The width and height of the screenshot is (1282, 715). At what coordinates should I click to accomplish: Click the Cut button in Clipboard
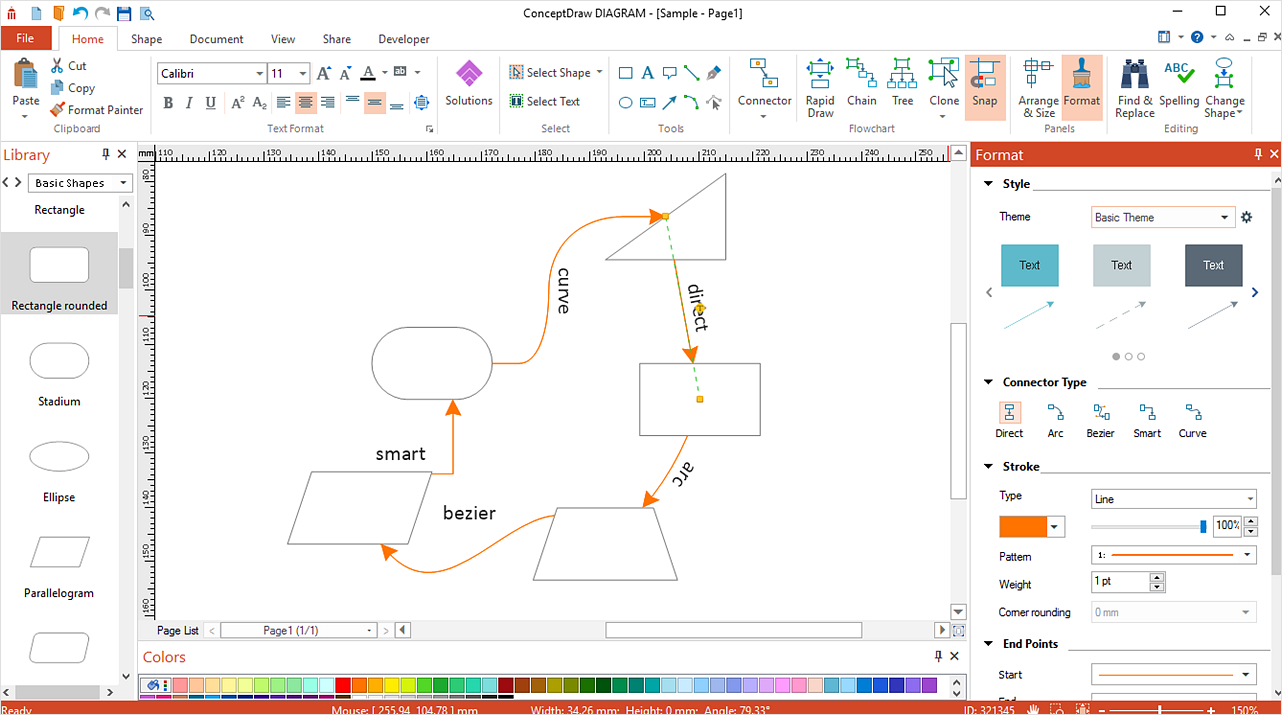tap(68, 66)
